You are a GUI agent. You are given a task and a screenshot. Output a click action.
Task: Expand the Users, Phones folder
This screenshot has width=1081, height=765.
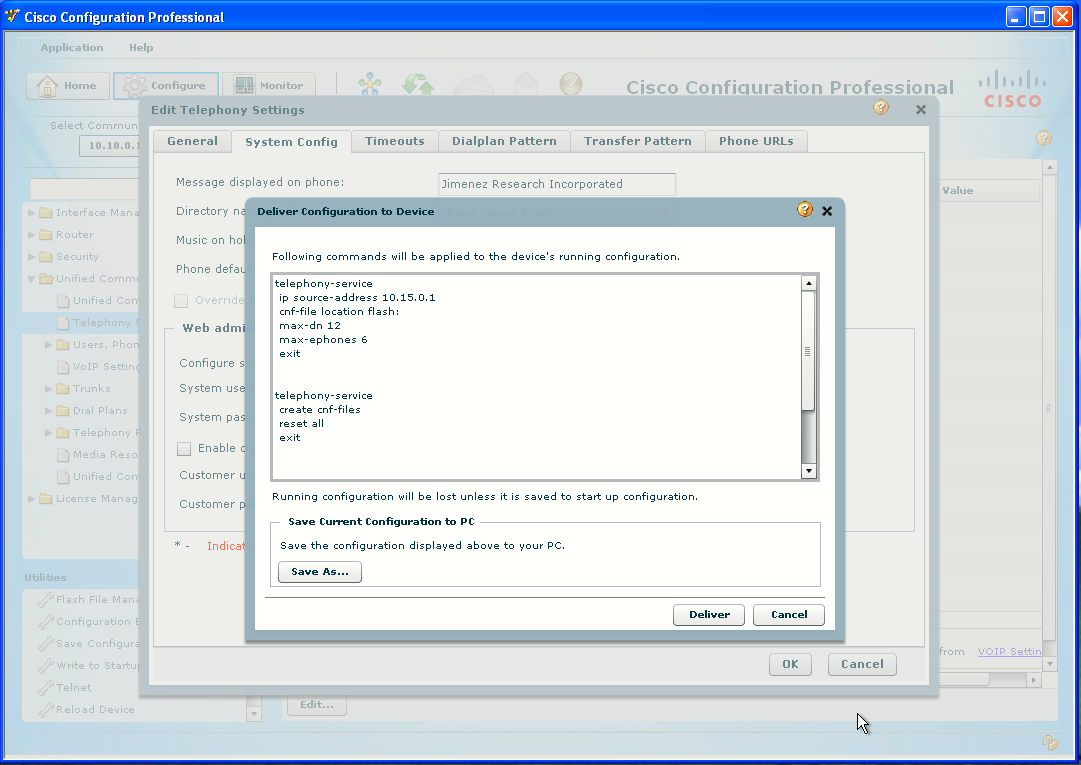48,345
